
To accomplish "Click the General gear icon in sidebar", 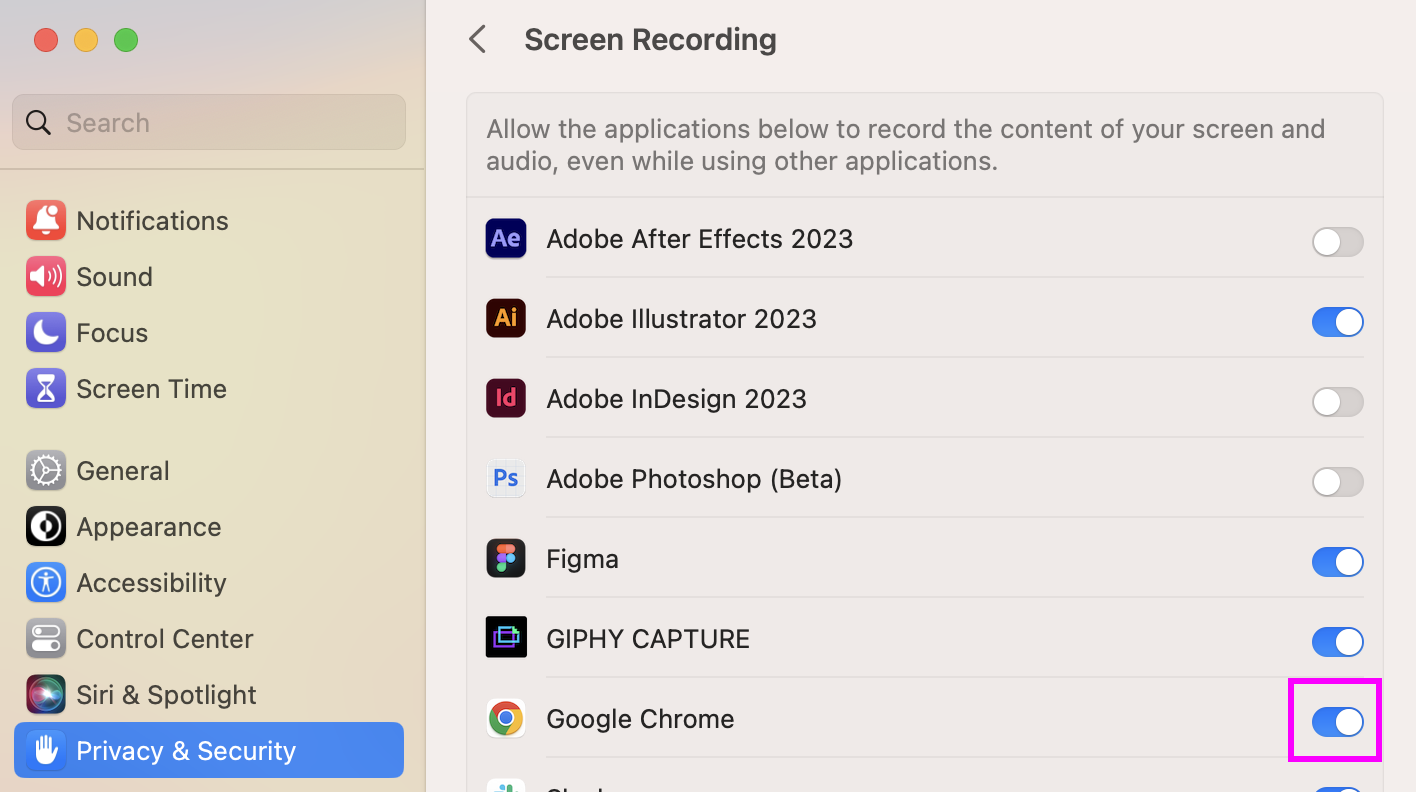I will pyautogui.click(x=46, y=471).
